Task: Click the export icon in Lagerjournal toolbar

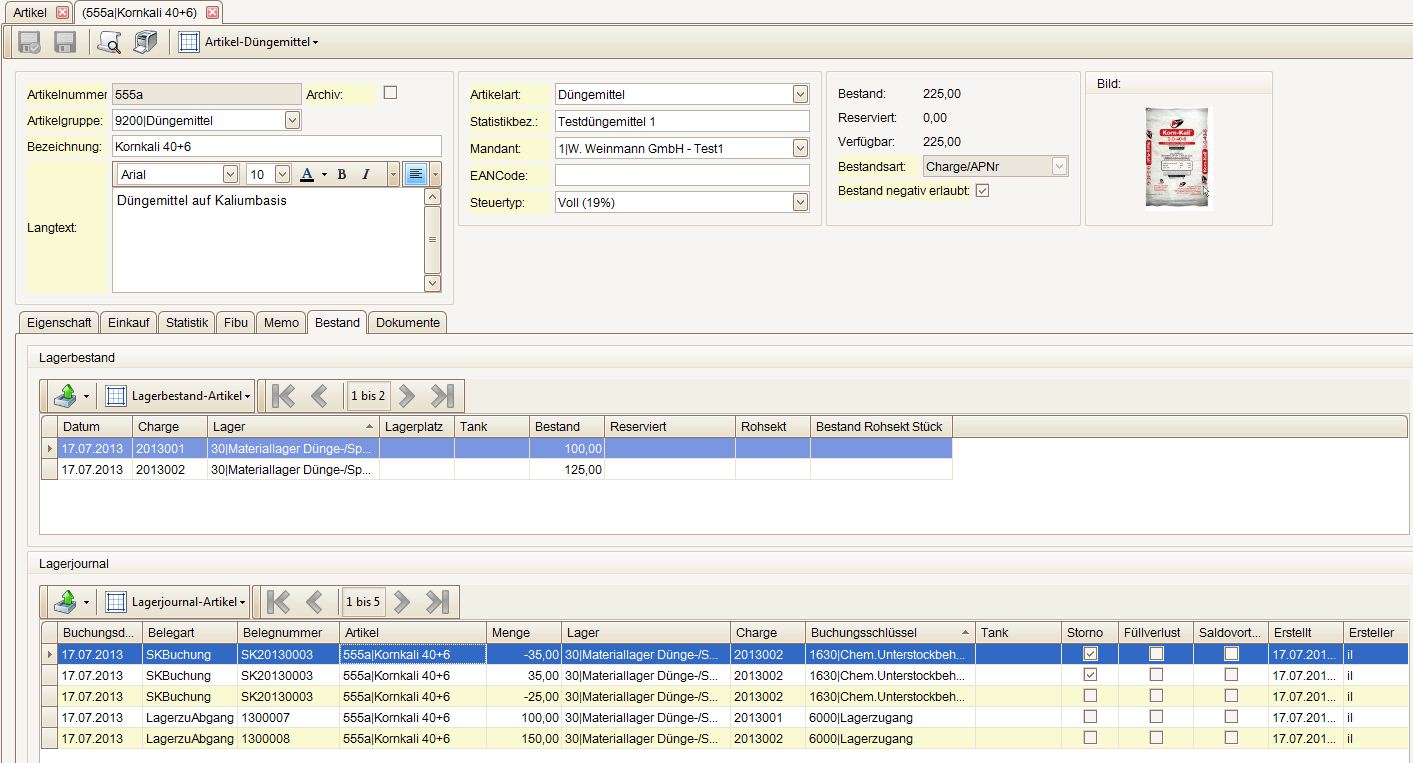Action: [x=65, y=602]
